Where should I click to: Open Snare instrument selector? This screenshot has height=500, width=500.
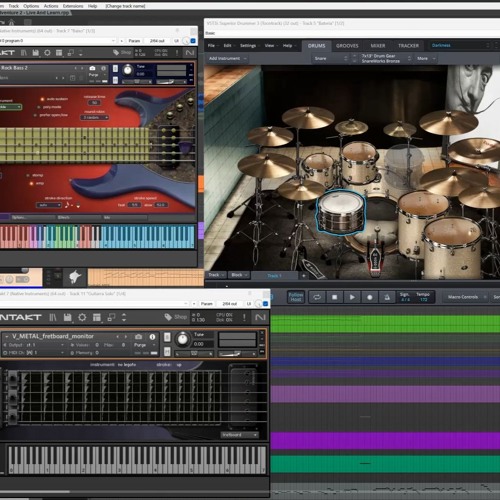pyautogui.click(x=331, y=58)
